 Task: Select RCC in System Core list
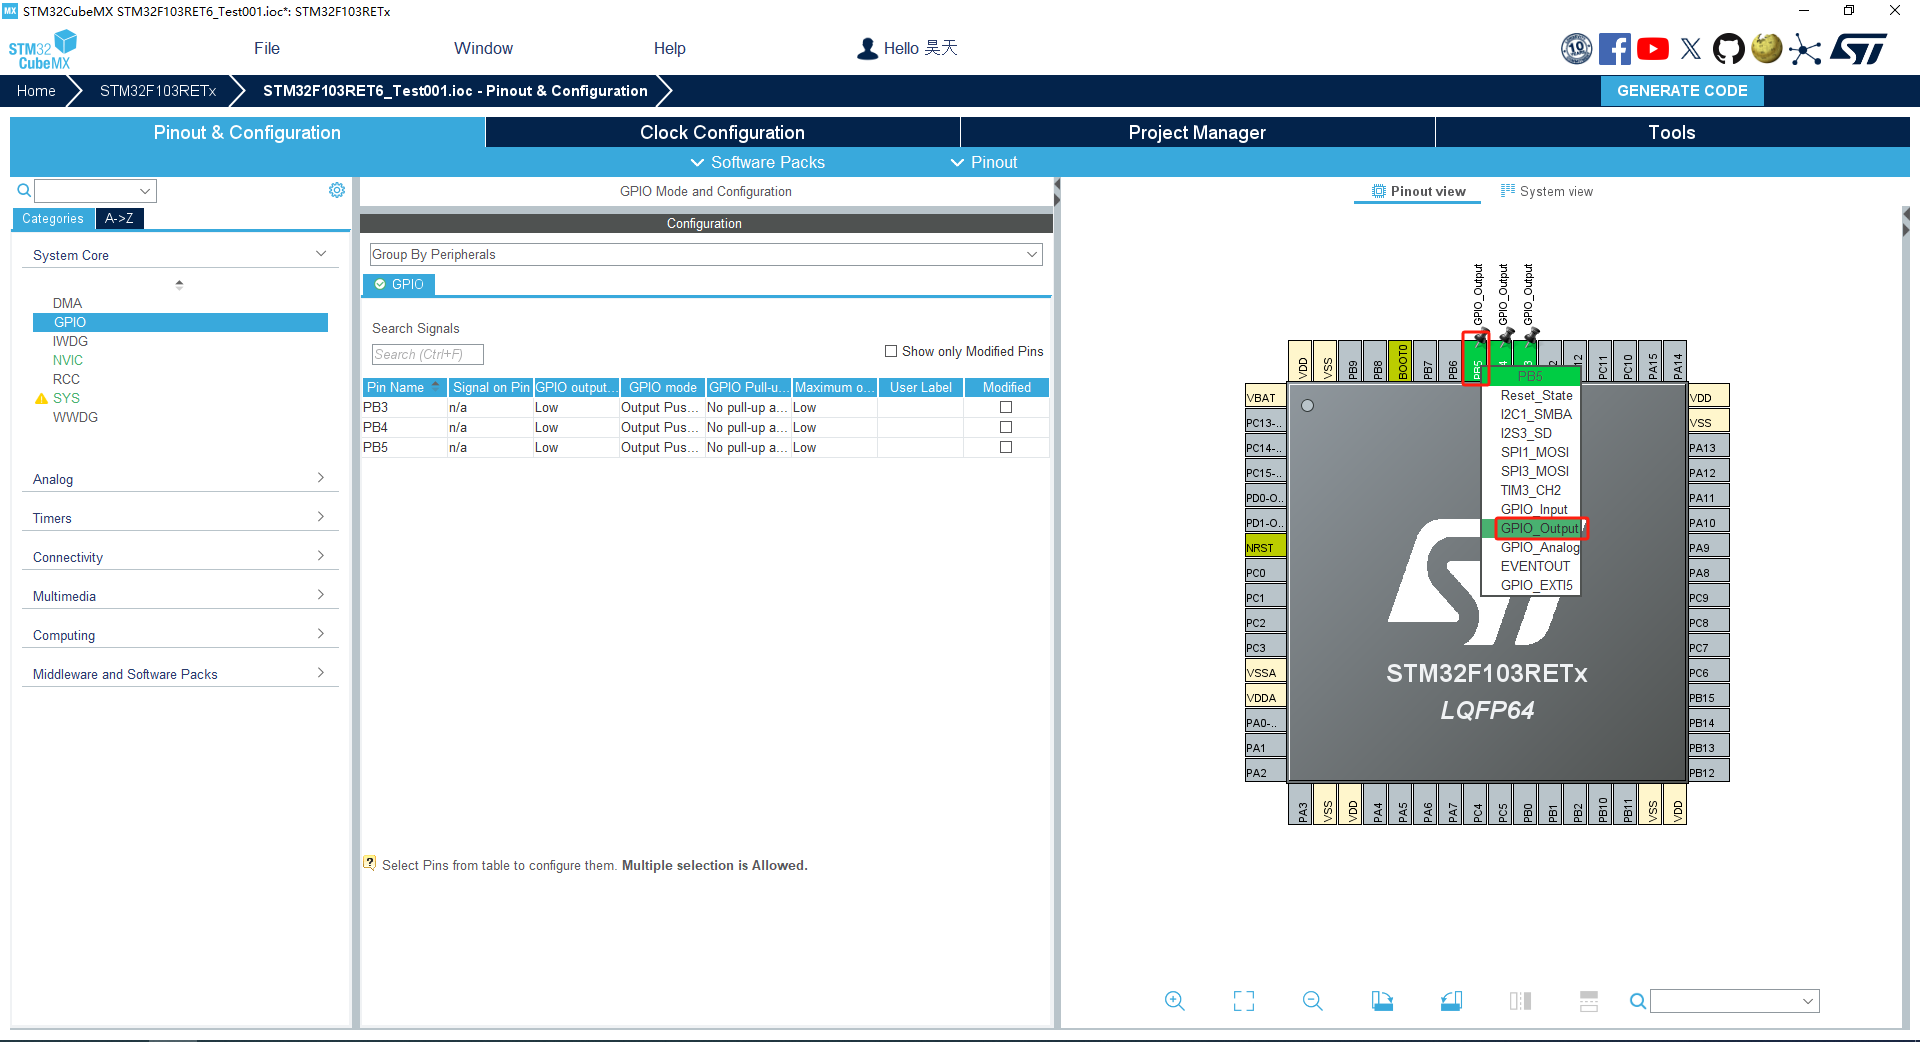66,379
